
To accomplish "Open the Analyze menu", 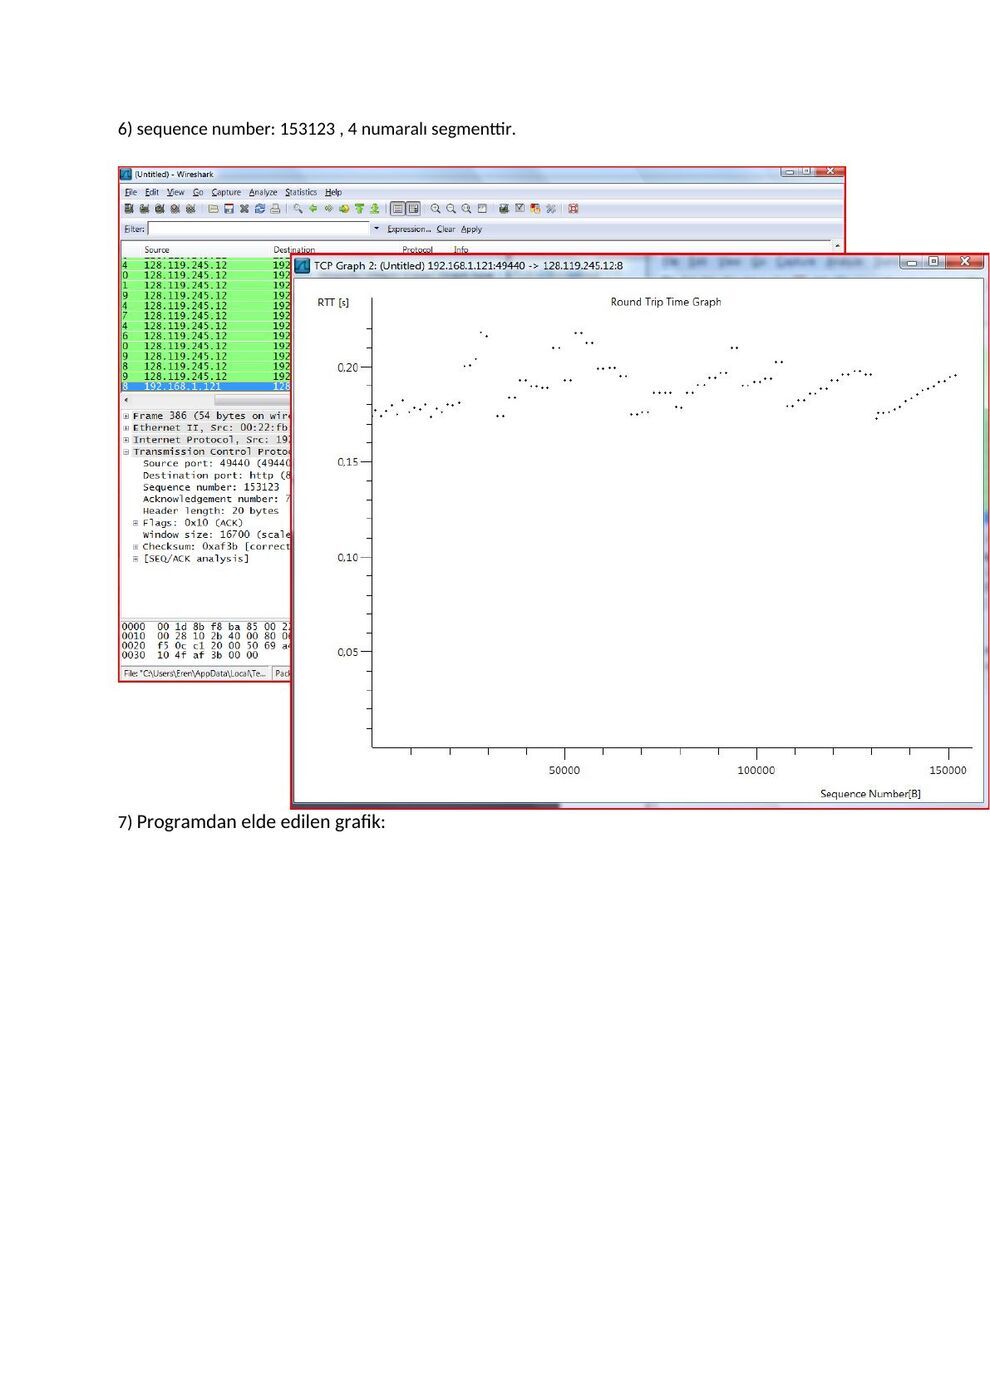I will (x=263, y=192).
